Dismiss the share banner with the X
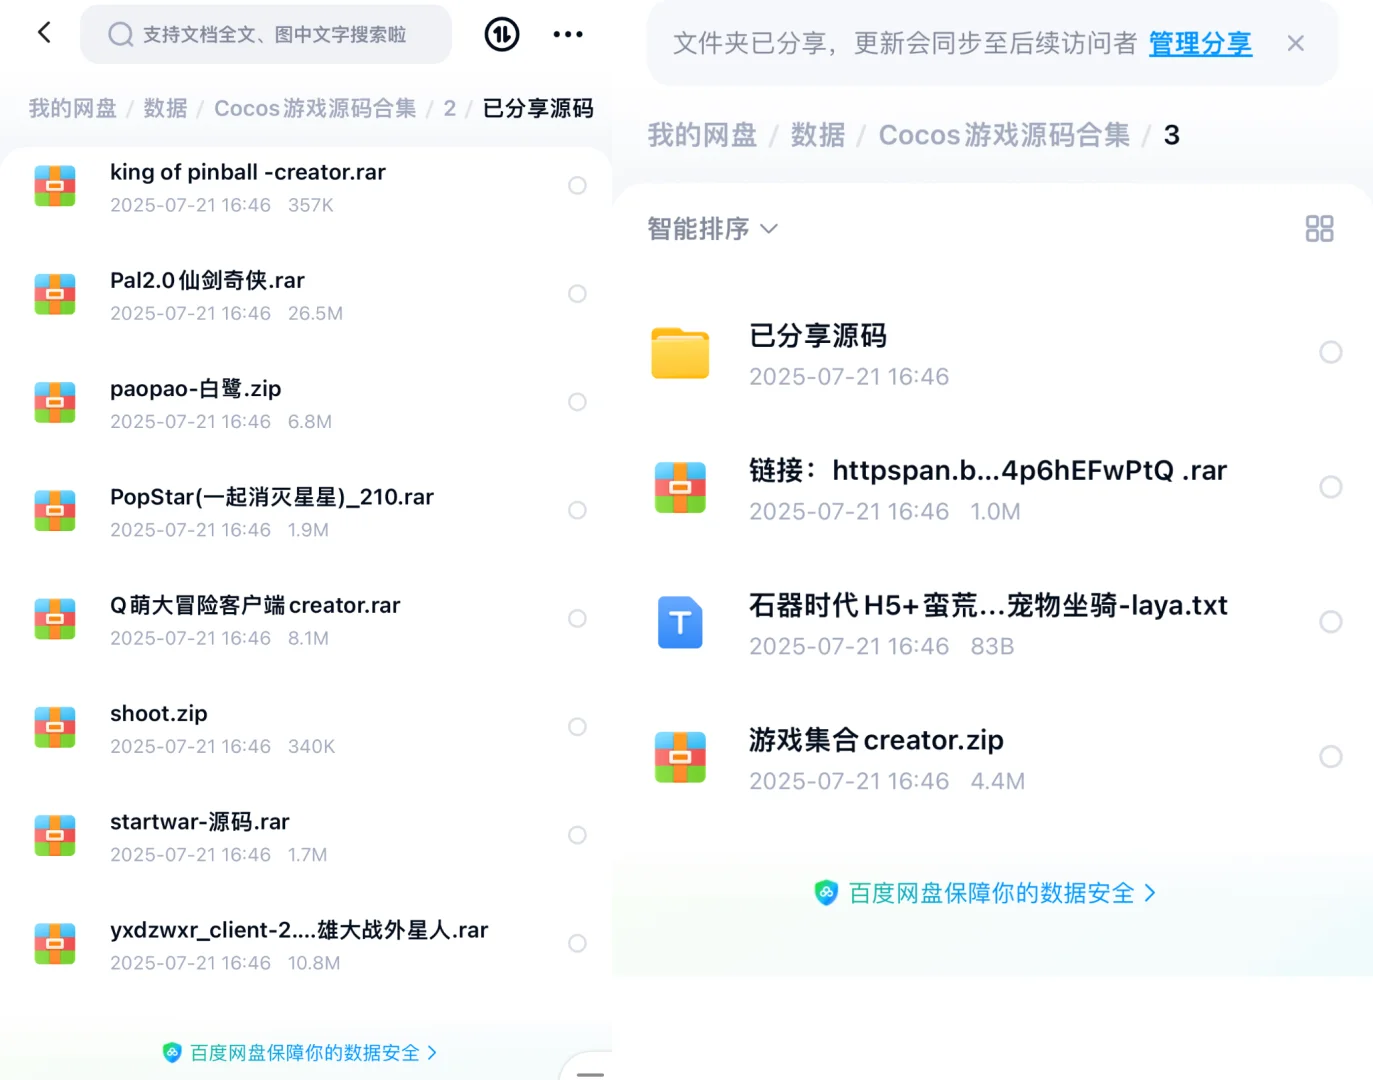The height and width of the screenshot is (1080, 1373). pyautogui.click(x=1295, y=43)
